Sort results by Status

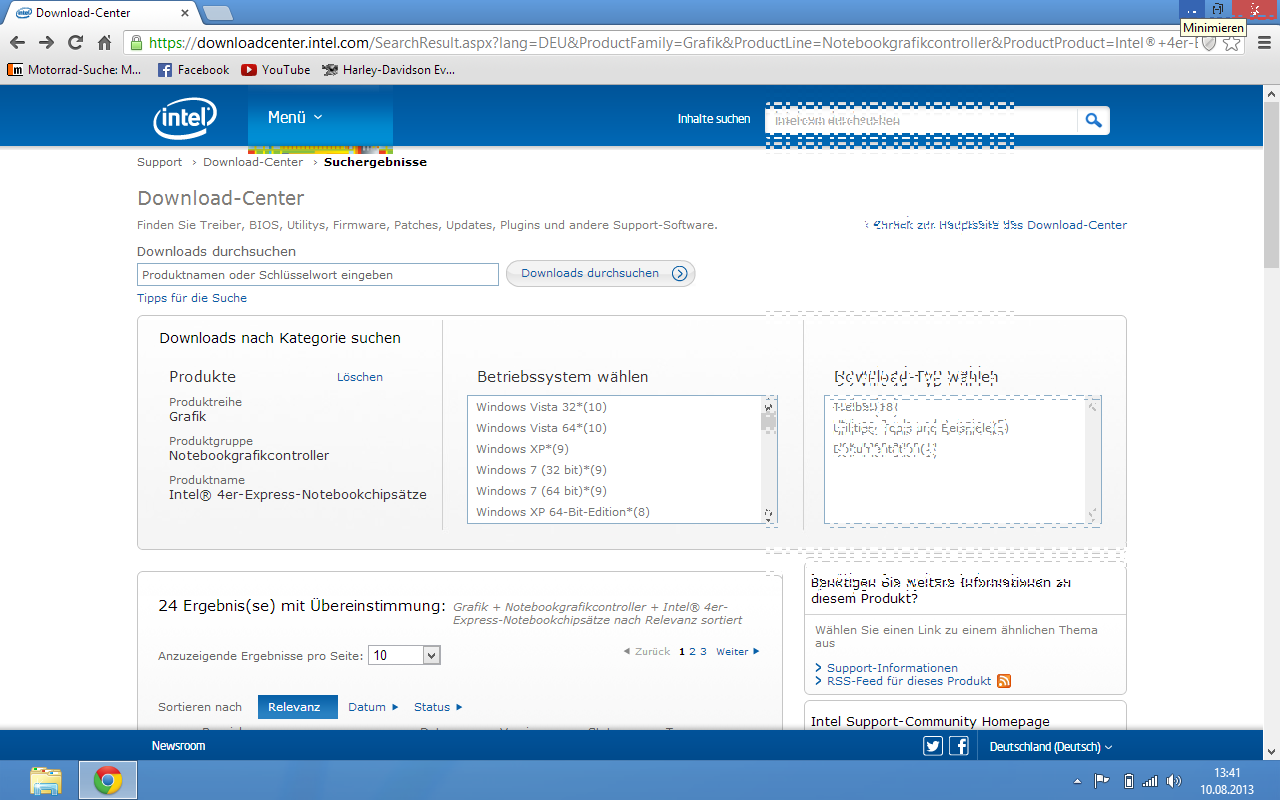pyautogui.click(x=438, y=707)
